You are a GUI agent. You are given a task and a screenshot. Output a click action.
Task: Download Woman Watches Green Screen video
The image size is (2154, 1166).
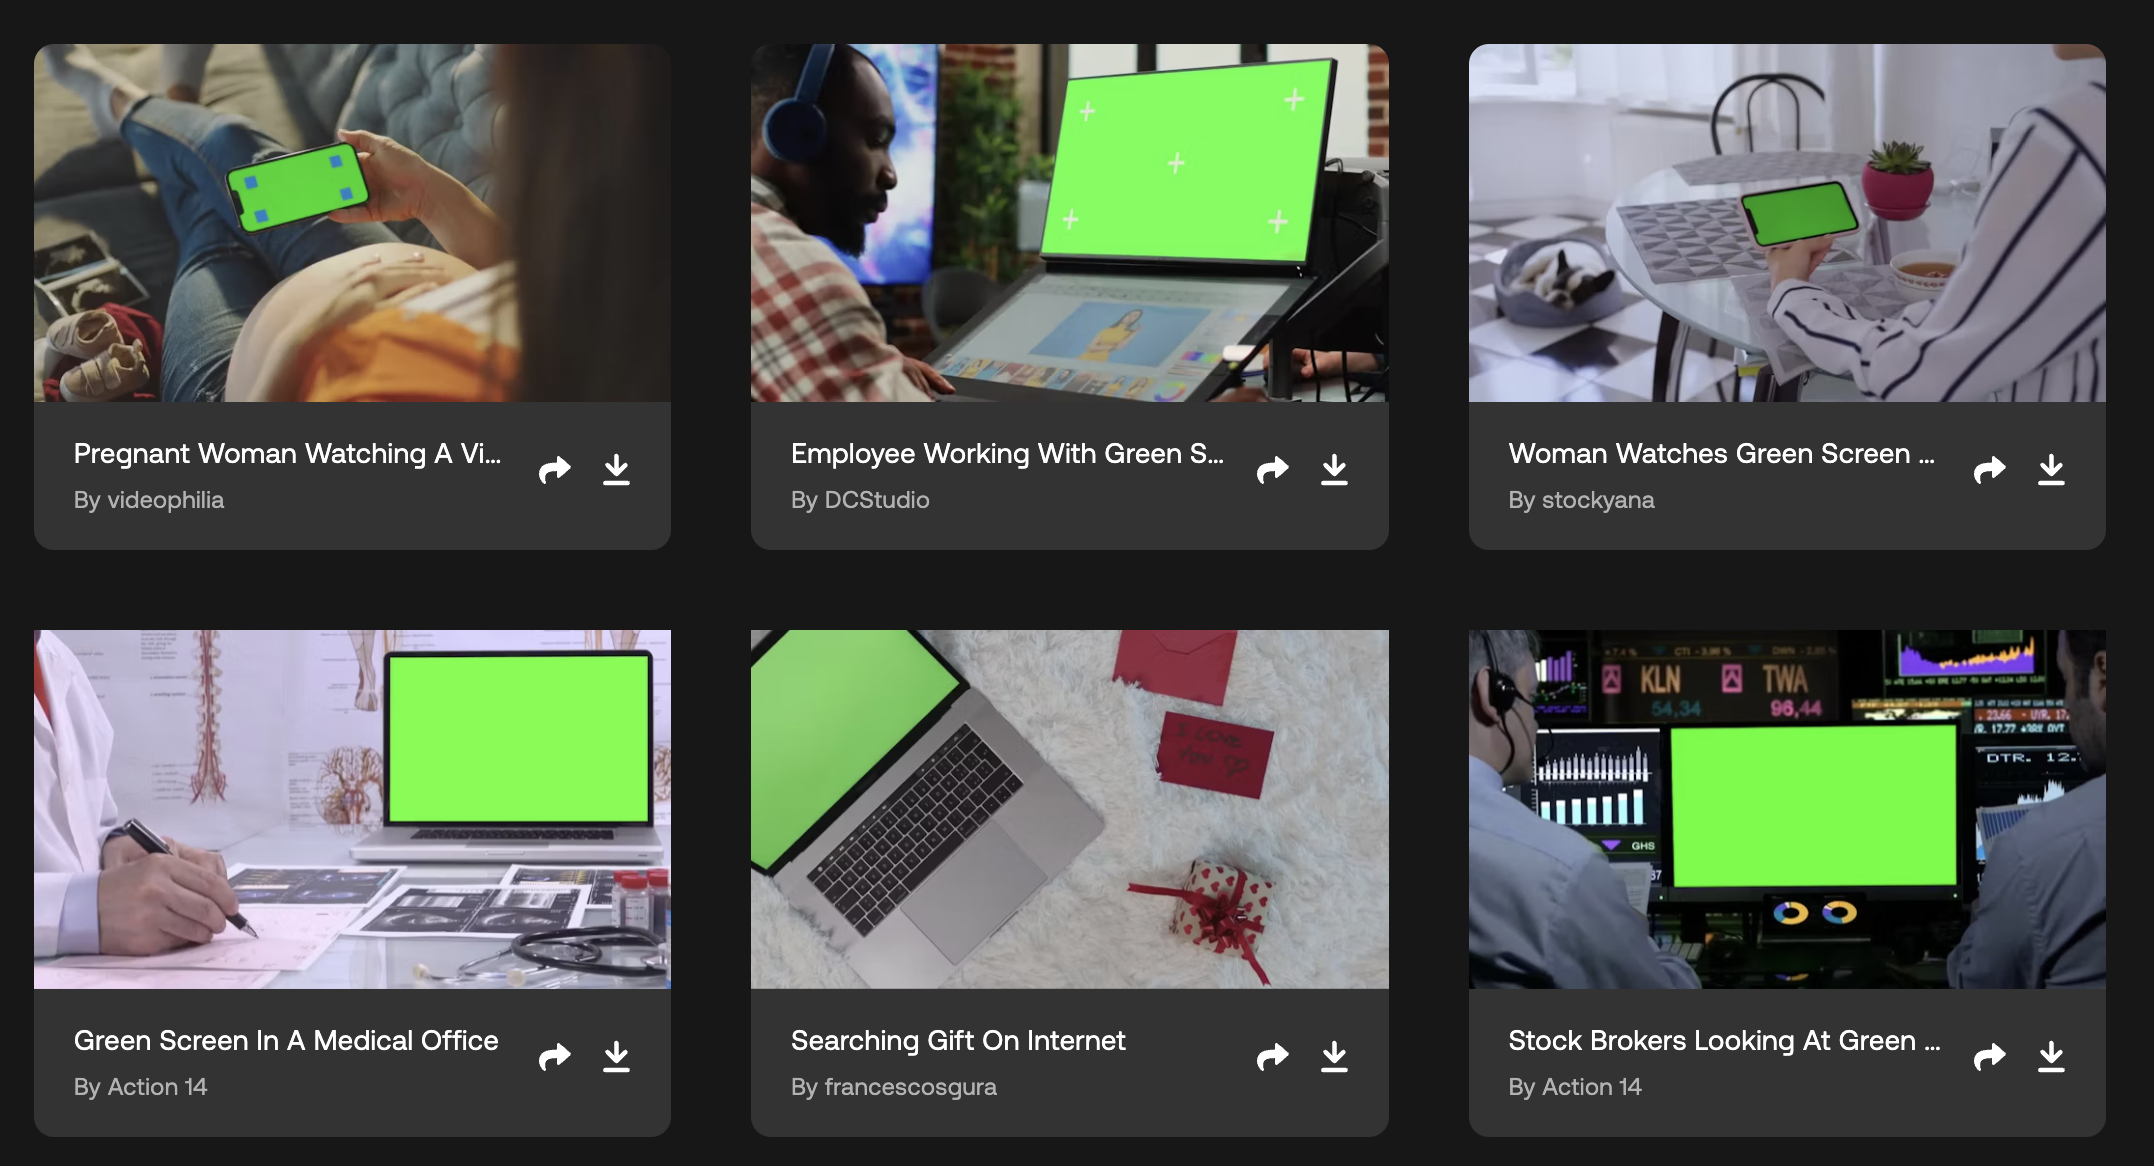[x=2051, y=469]
